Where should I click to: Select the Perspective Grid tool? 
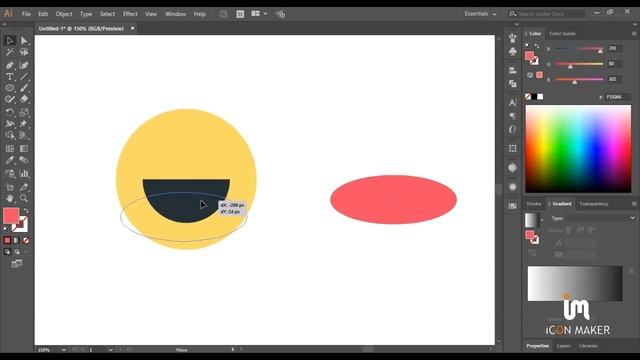coord(24,135)
